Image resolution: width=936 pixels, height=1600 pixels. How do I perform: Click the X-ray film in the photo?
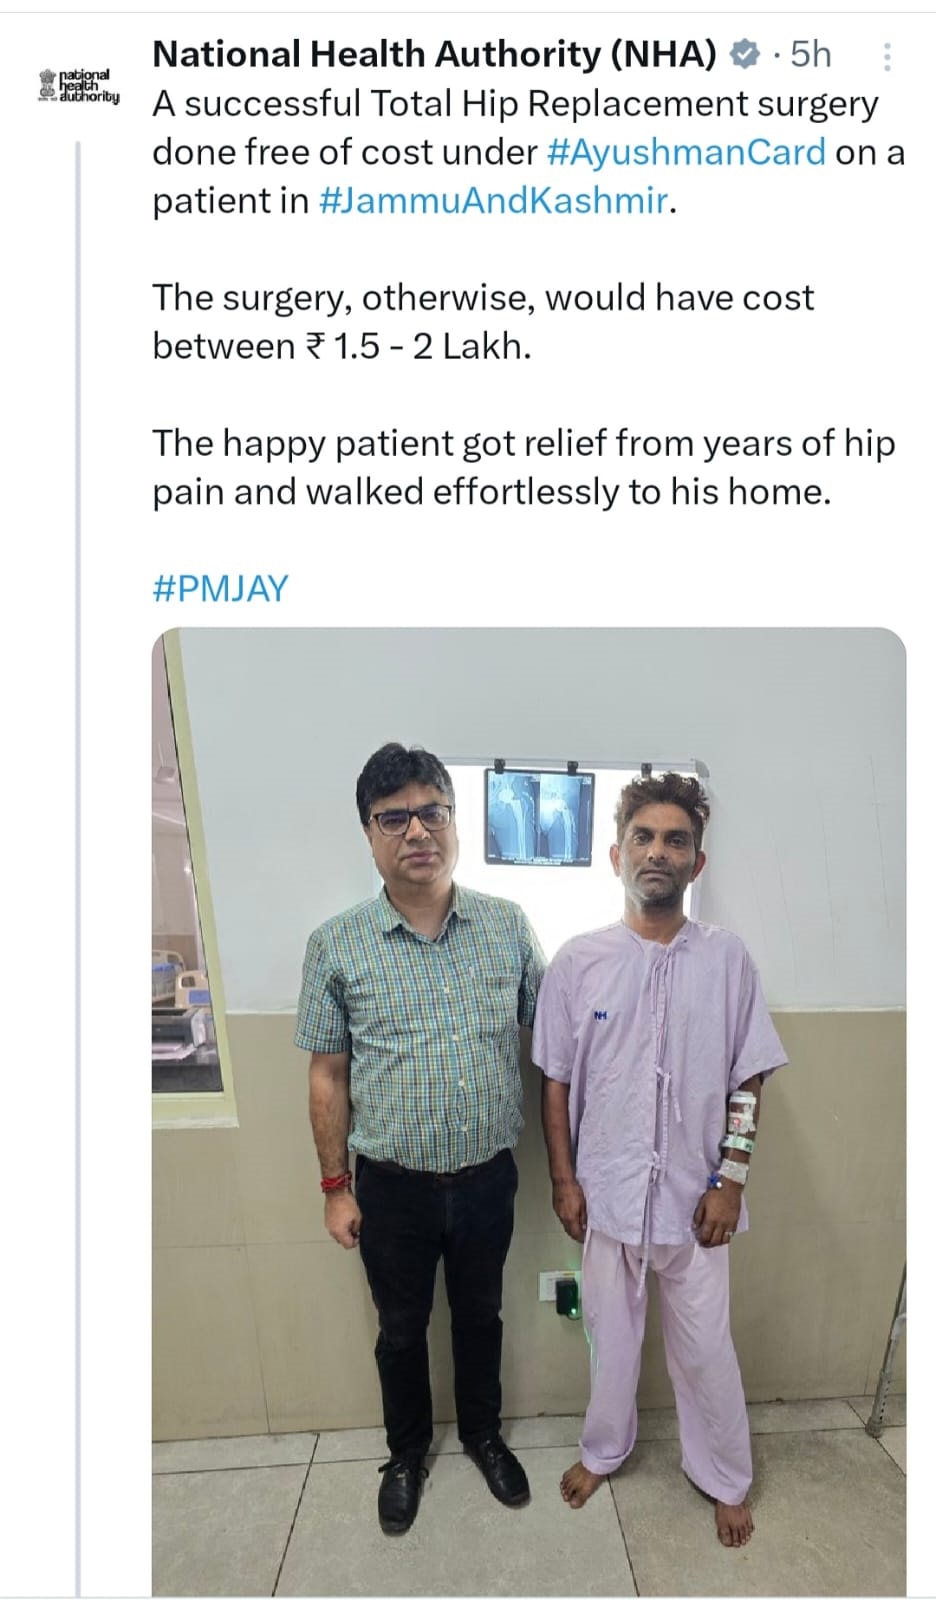click(x=539, y=816)
